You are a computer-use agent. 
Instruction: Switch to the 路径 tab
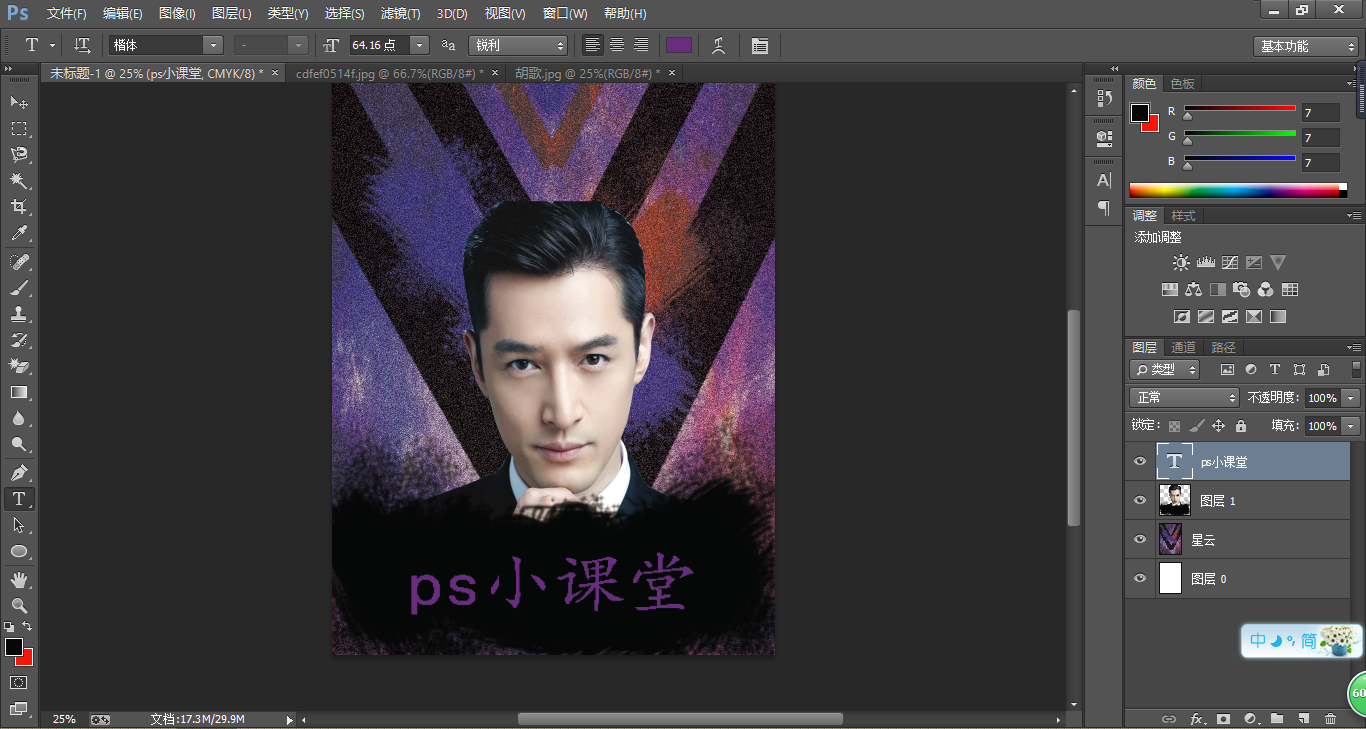pos(1223,347)
